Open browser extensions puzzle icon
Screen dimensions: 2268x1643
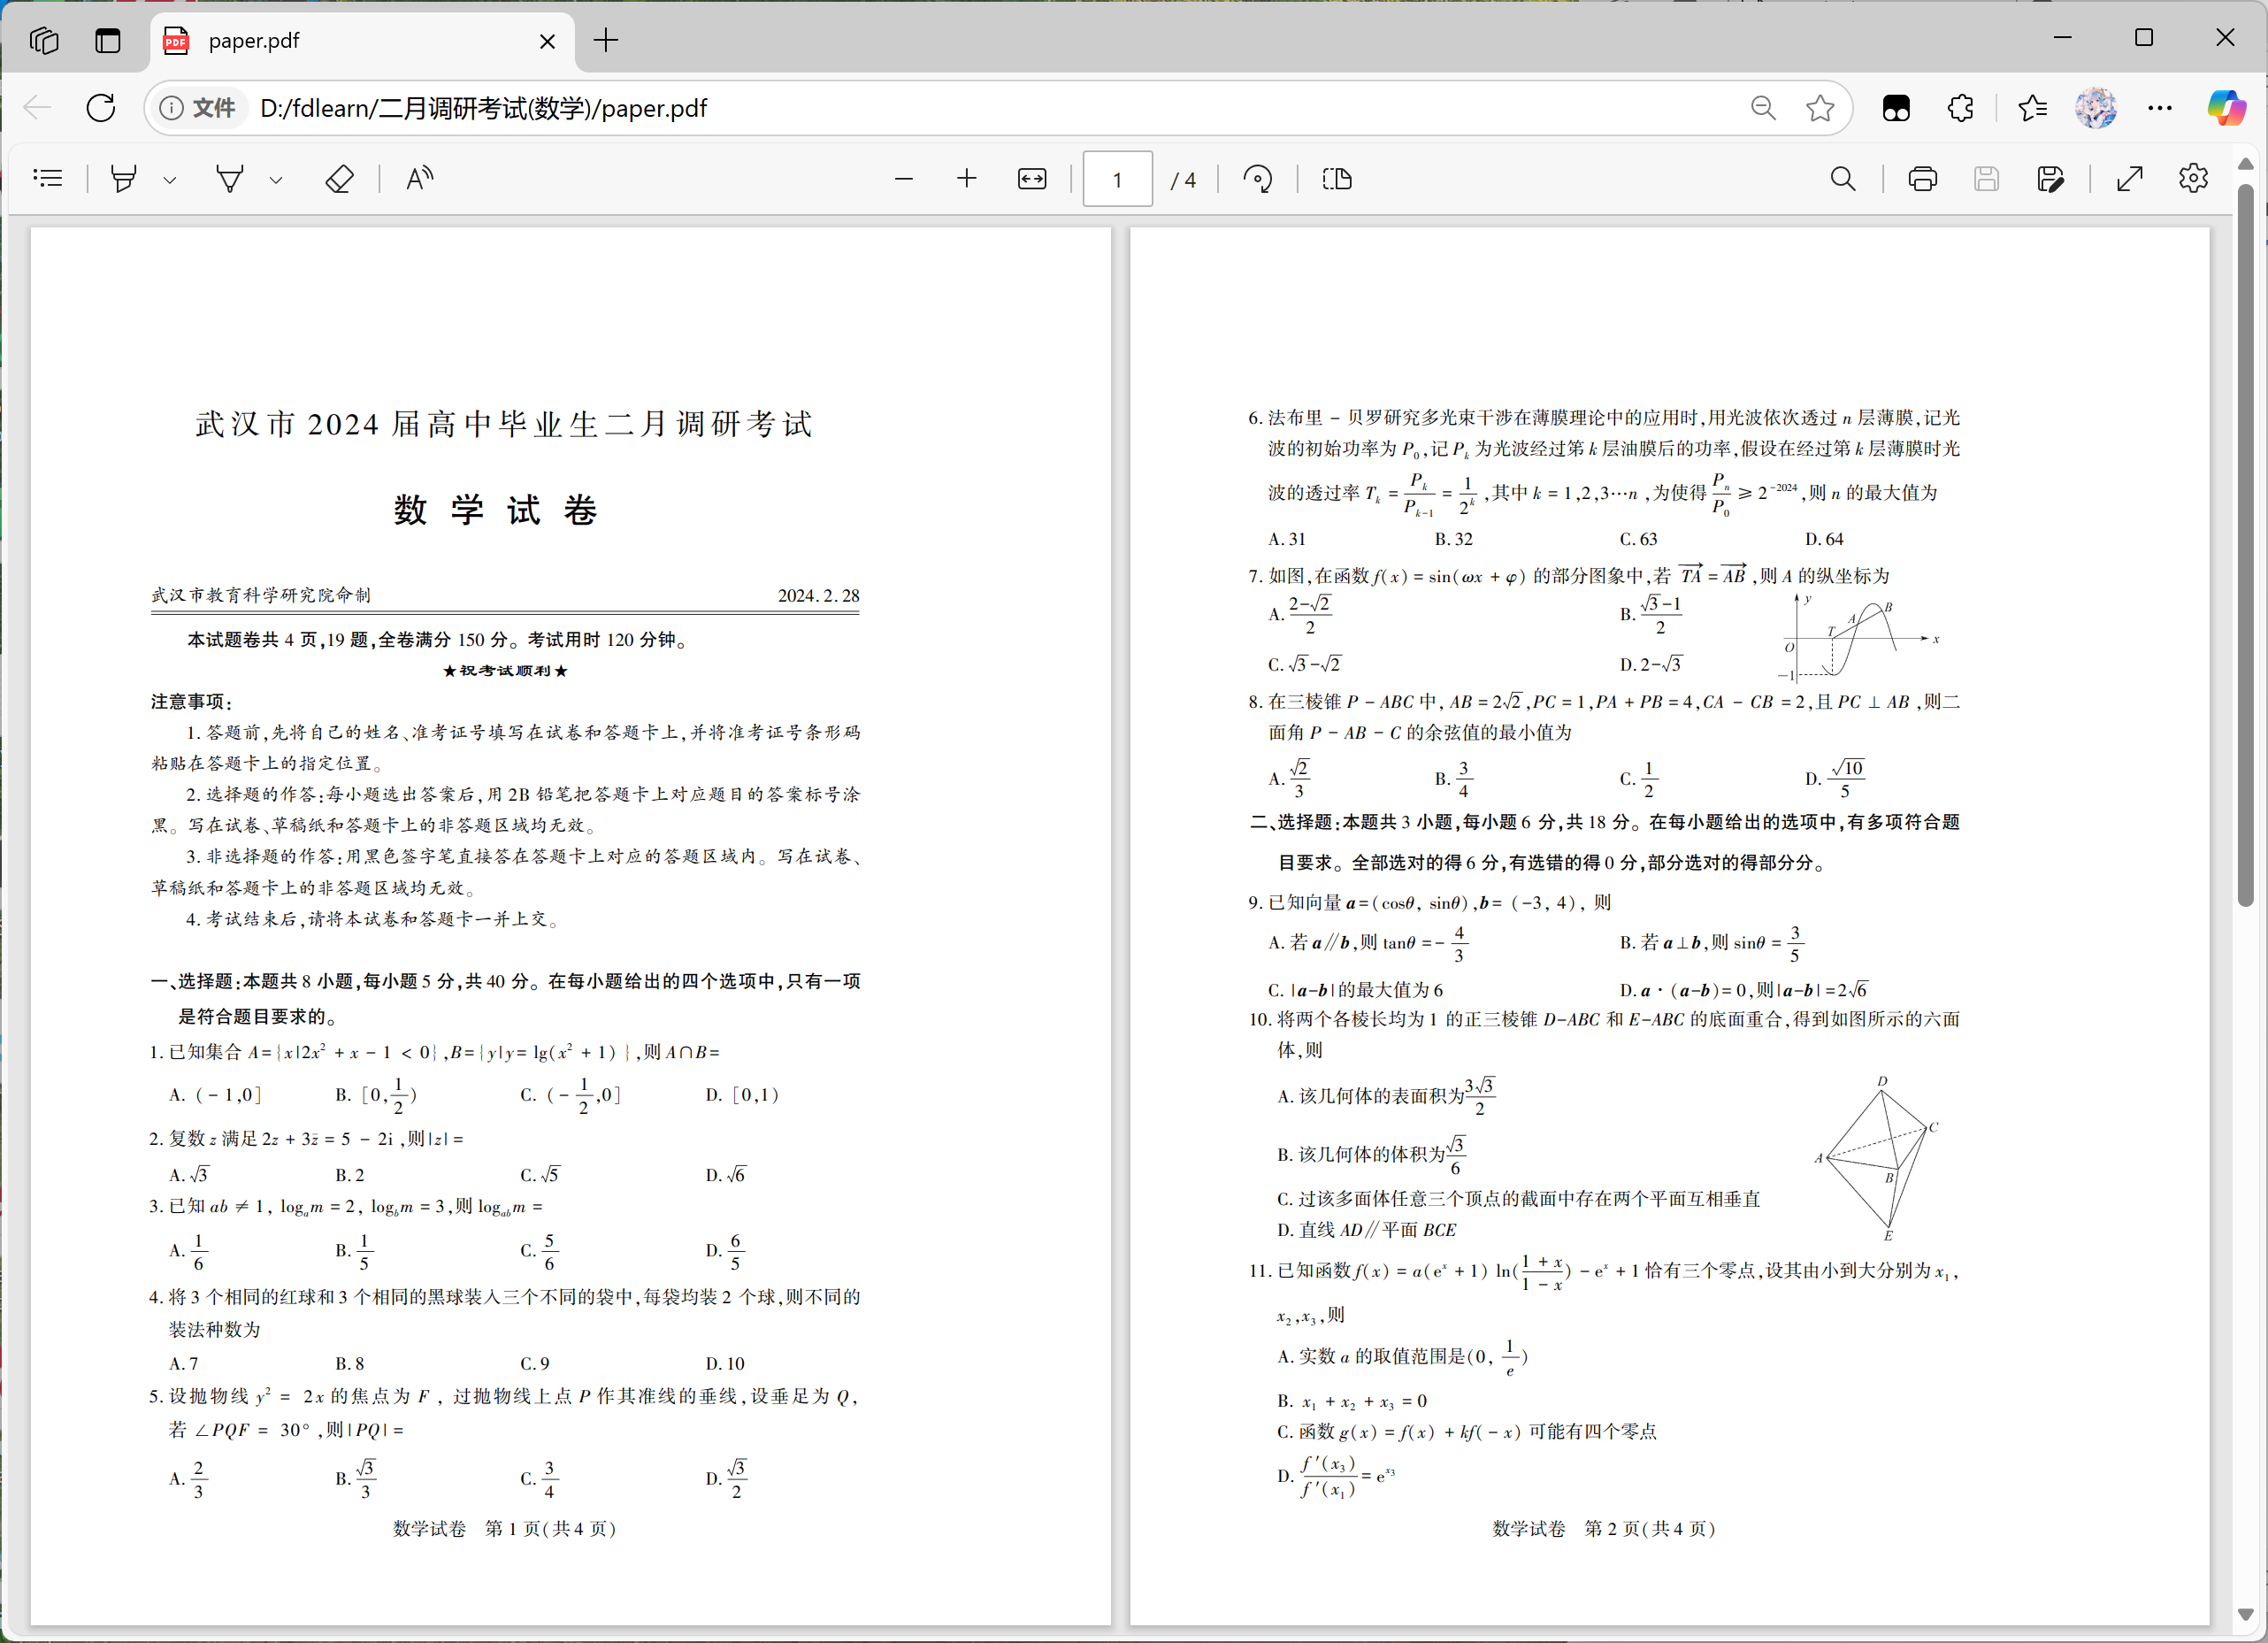[1960, 108]
